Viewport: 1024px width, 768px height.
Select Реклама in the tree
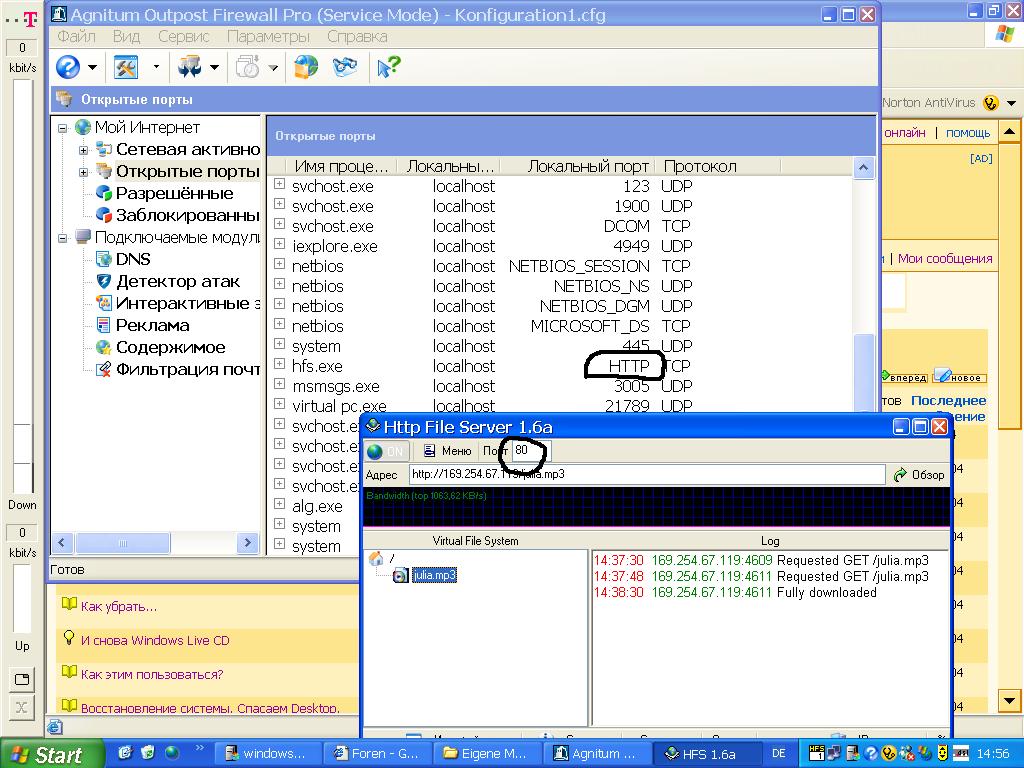[152, 325]
